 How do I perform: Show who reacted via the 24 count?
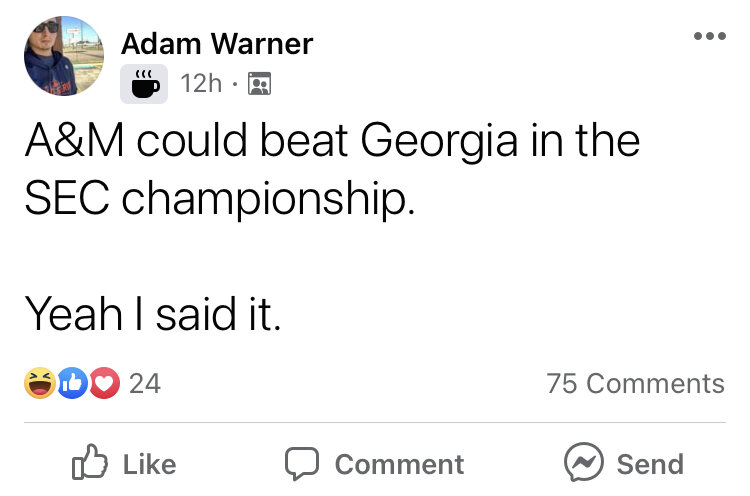pos(145,383)
